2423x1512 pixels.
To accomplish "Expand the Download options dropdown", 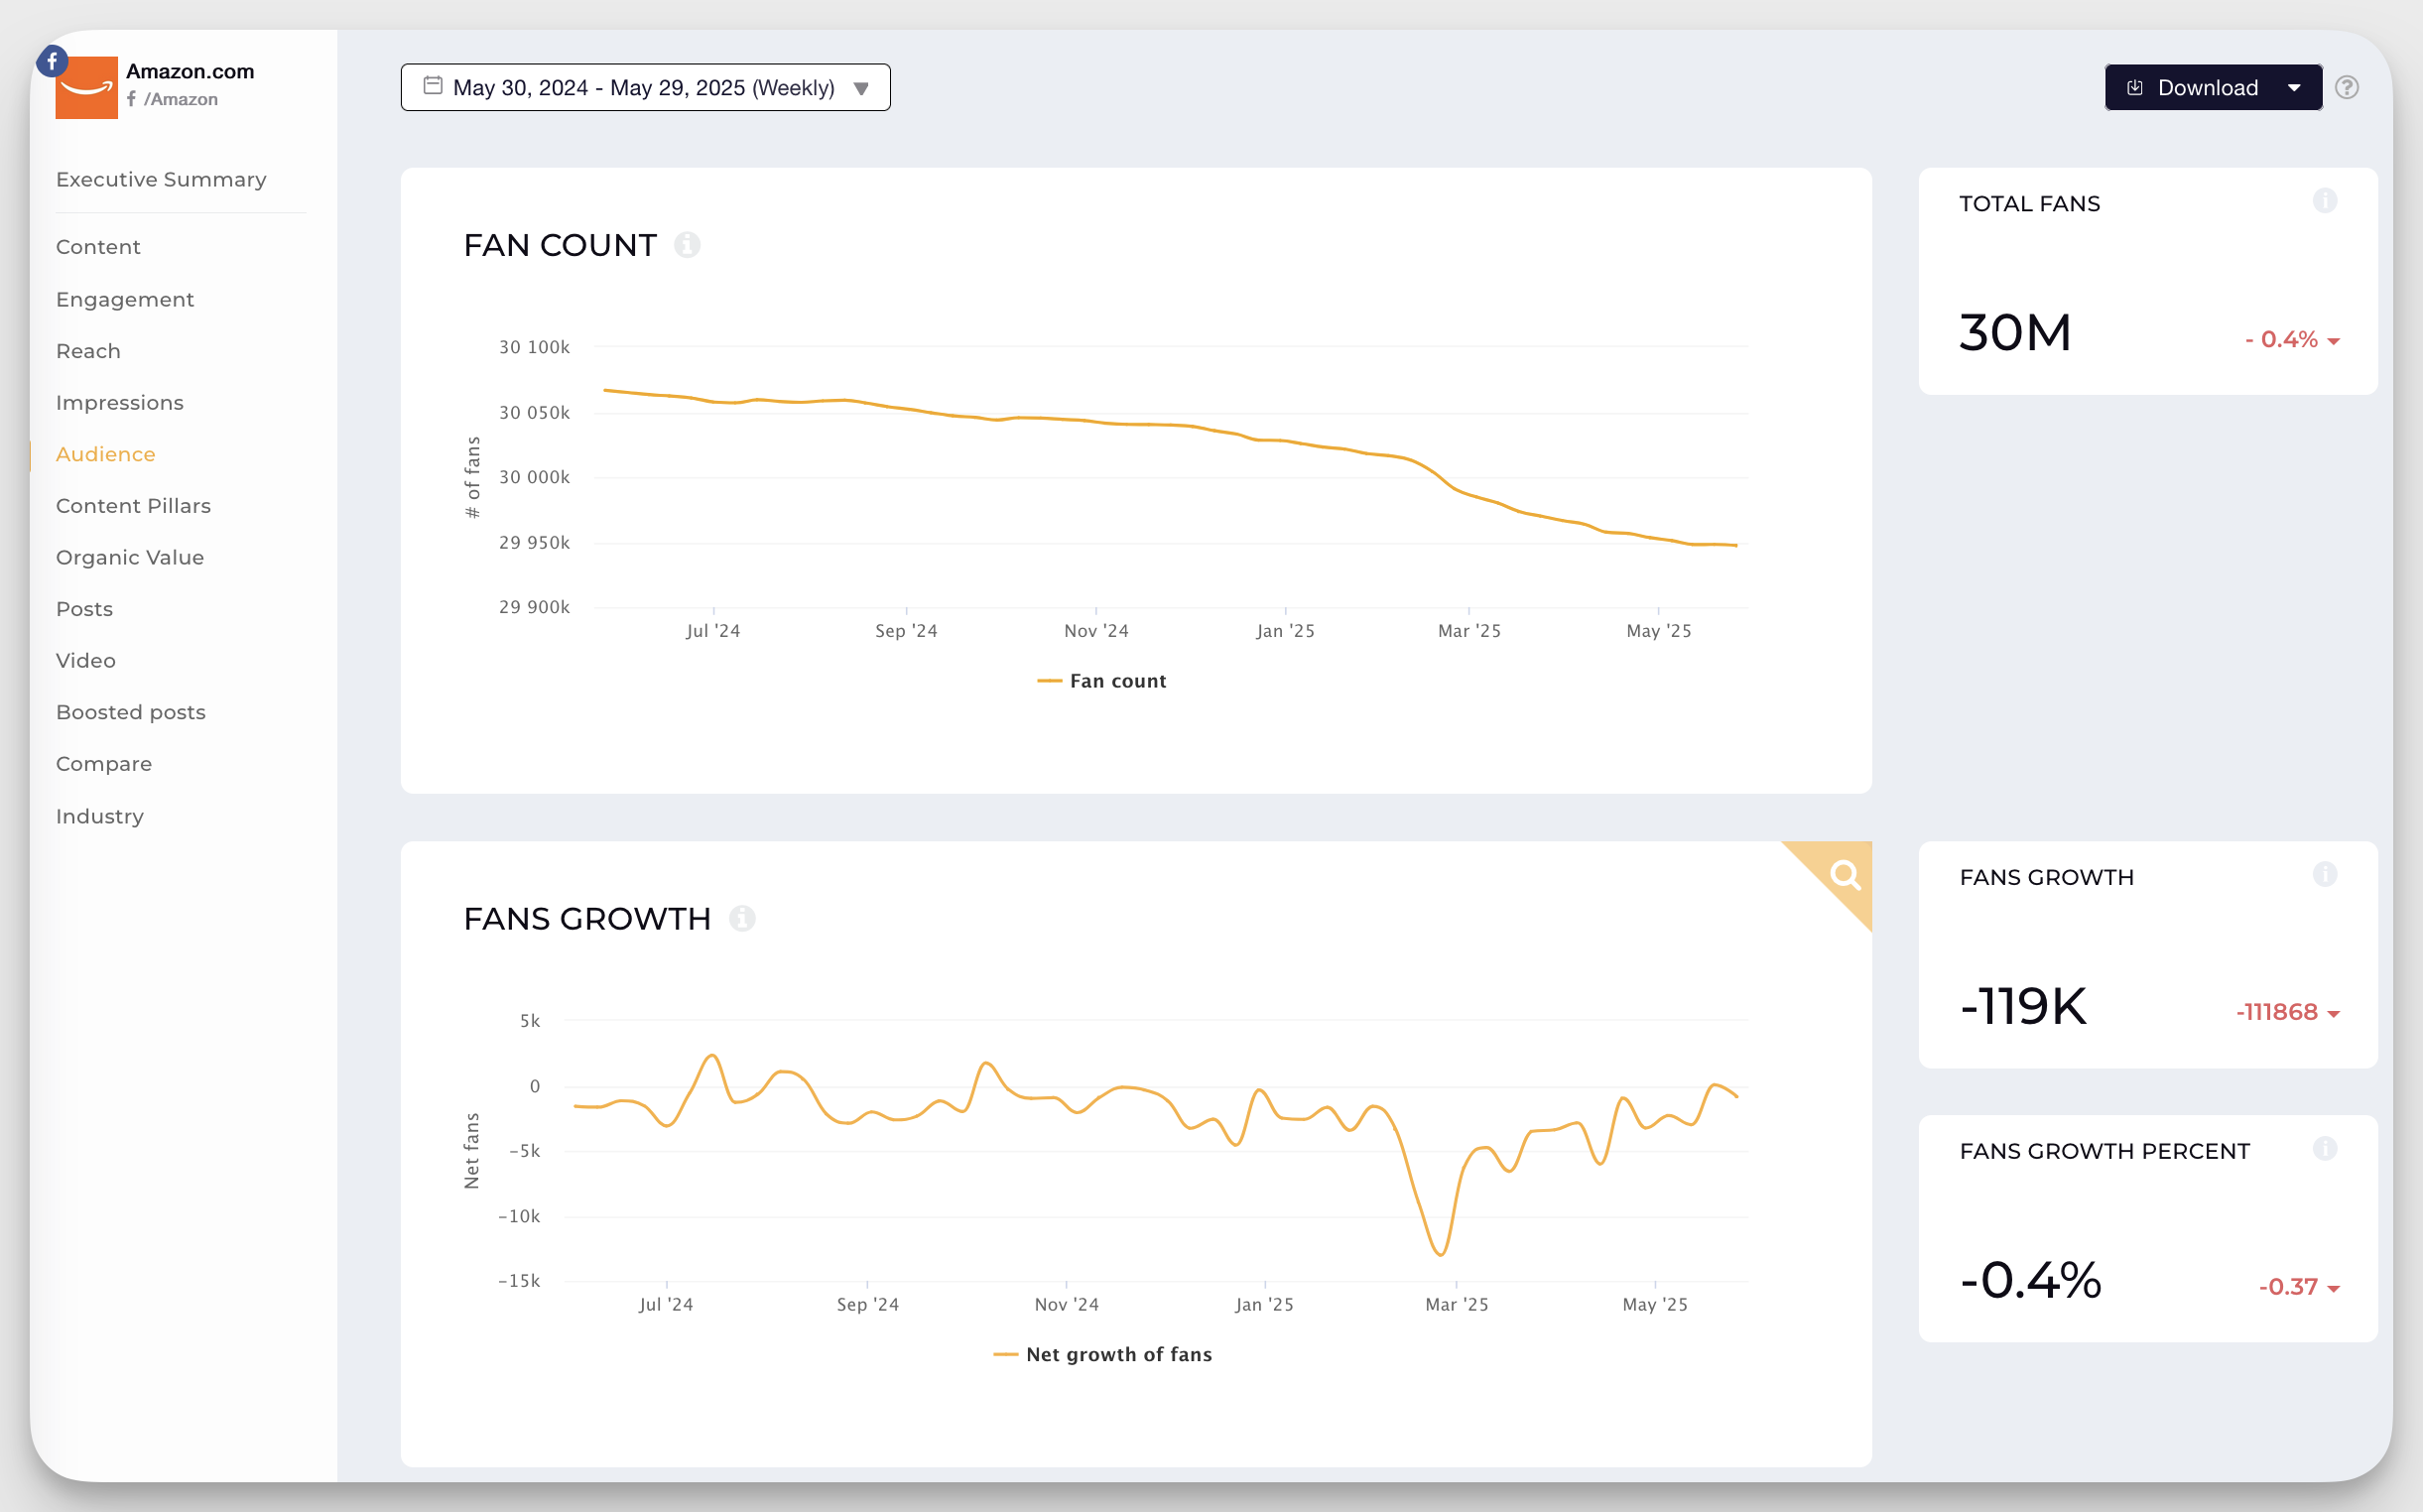I will coord(2295,87).
